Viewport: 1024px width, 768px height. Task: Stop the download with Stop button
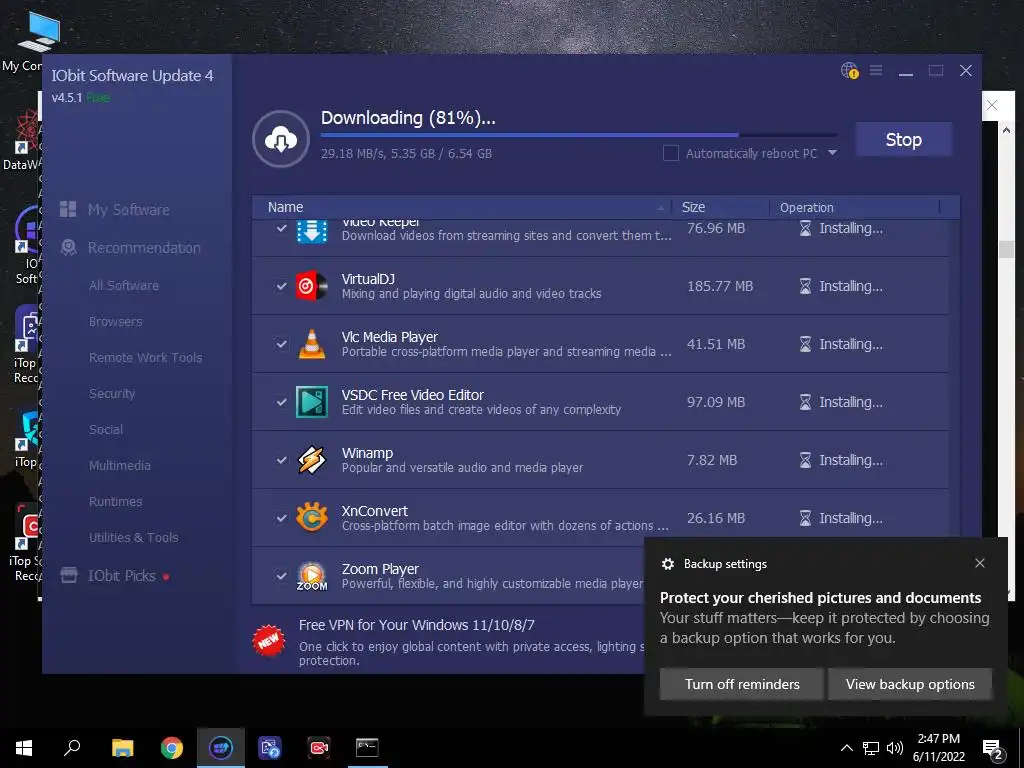[x=903, y=139]
